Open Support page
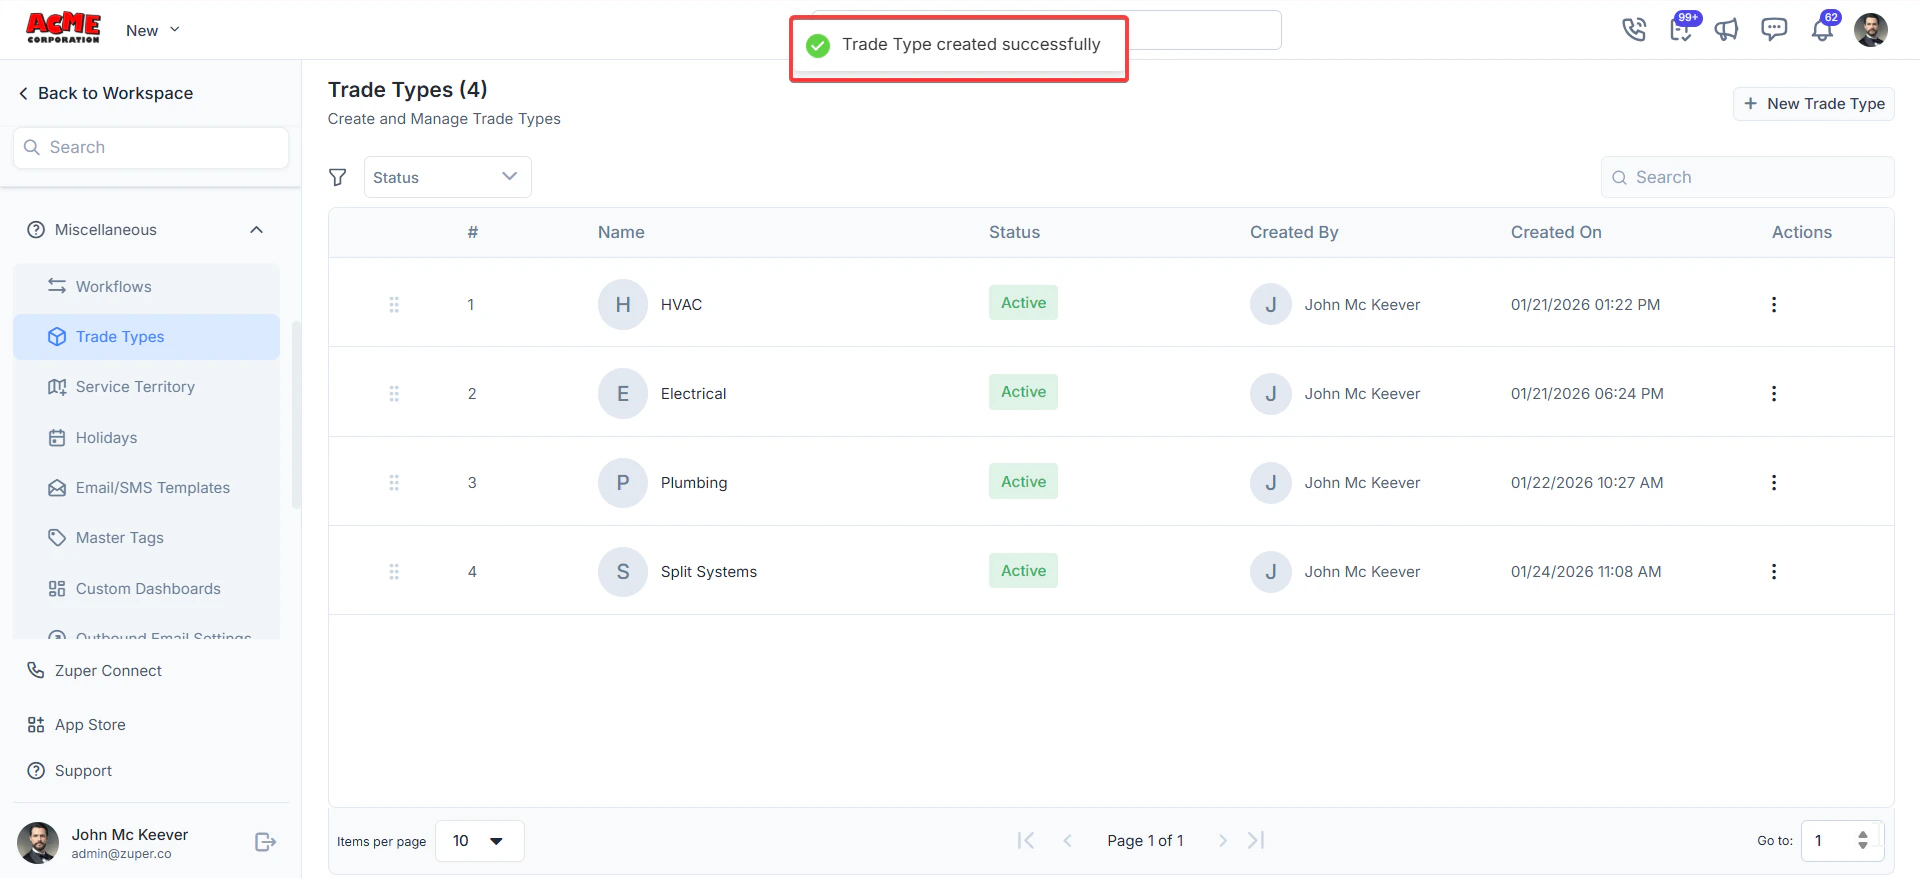Viewport: 1920px width, 878px height. point(69,771)
